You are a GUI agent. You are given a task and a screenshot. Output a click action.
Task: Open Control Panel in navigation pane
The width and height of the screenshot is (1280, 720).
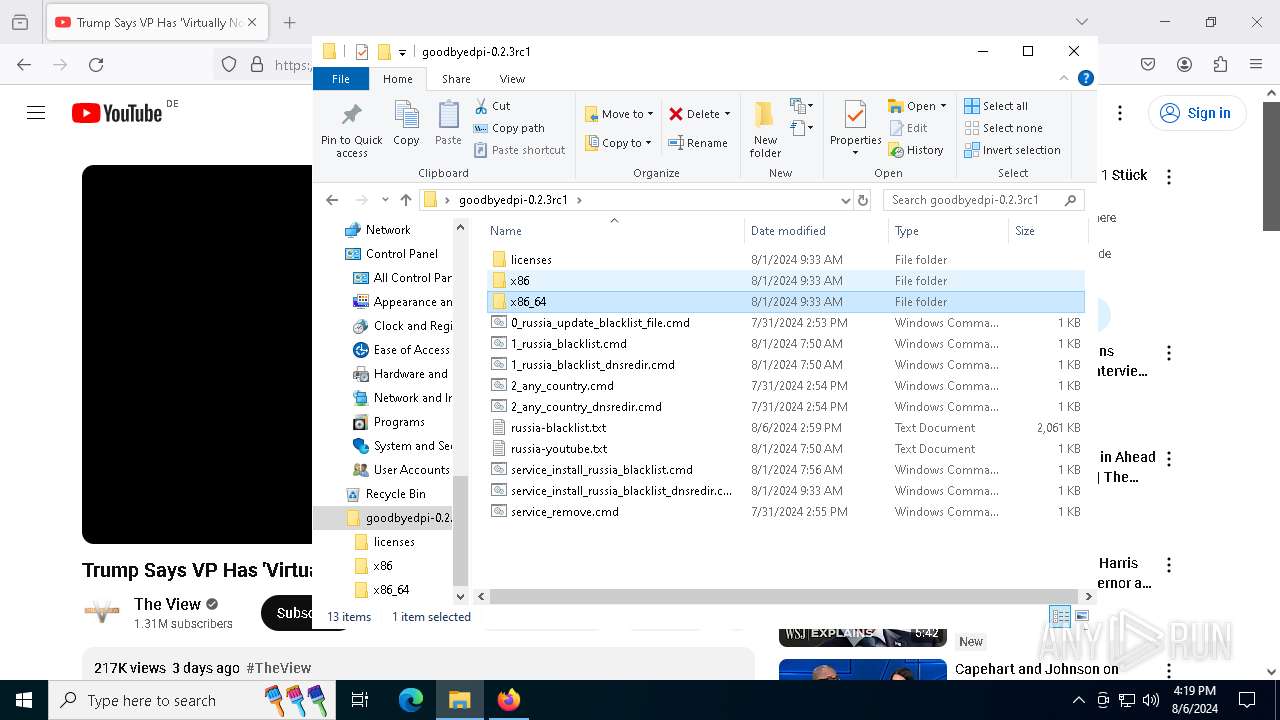coord(401,254)
